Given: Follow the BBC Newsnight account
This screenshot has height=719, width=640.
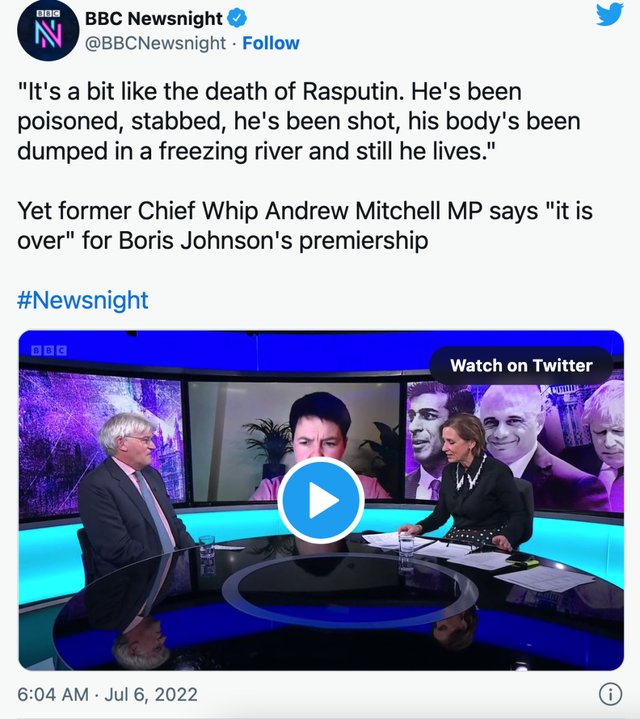Looking at the screenshot, I should 270,43.
